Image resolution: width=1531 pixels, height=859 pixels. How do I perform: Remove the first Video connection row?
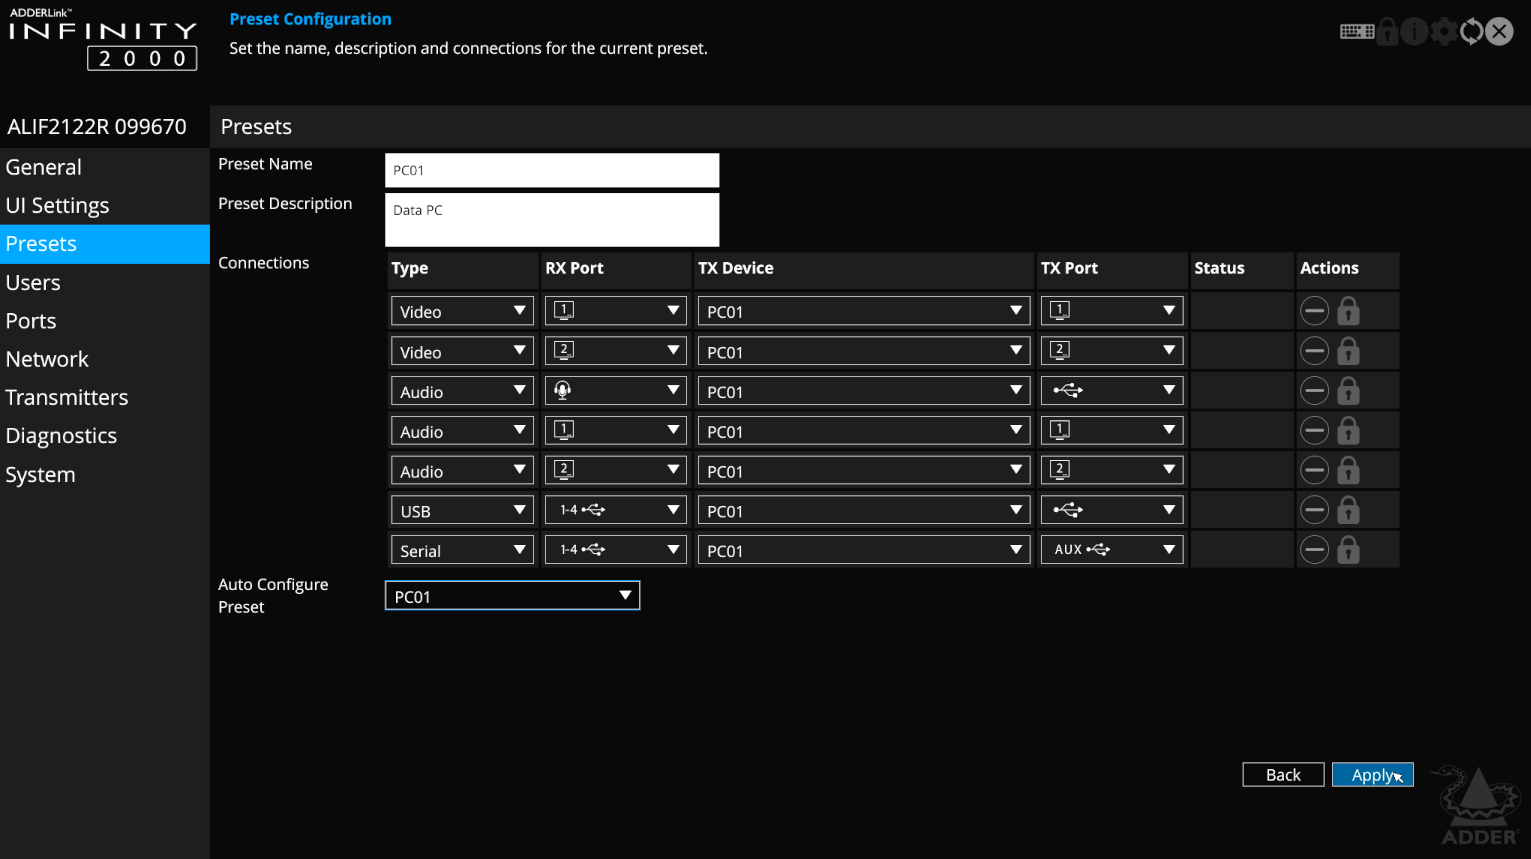click(1314, 311)
